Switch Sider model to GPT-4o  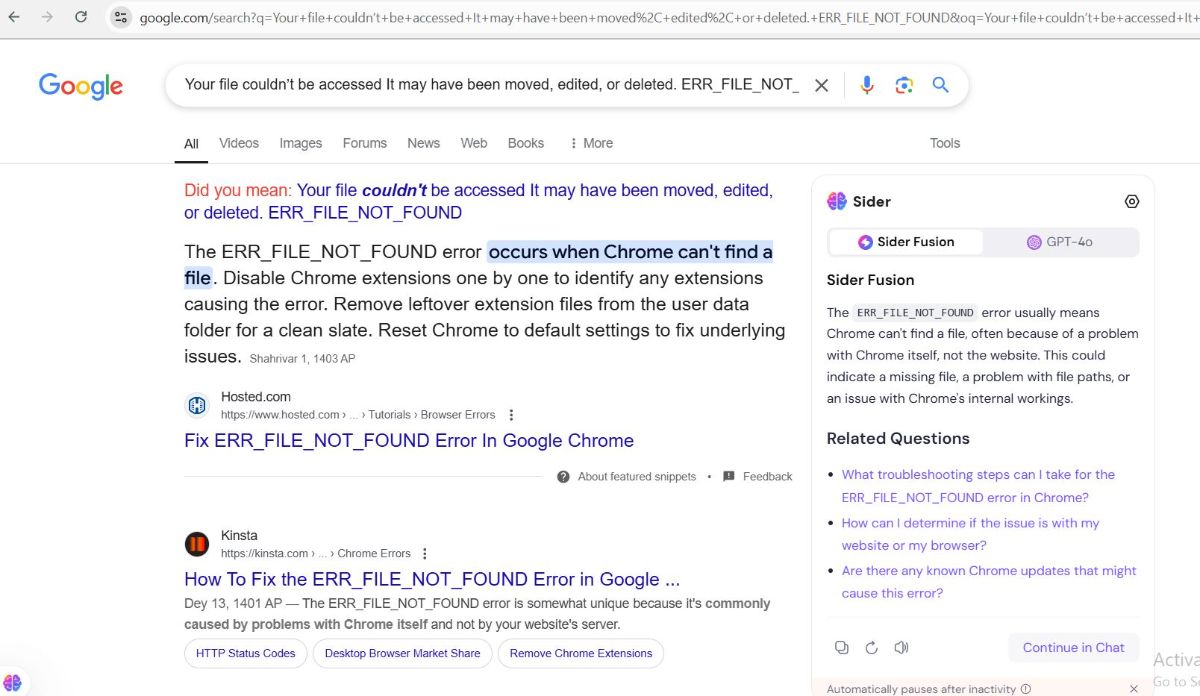pyautogui.click(x=1060, y=242)
